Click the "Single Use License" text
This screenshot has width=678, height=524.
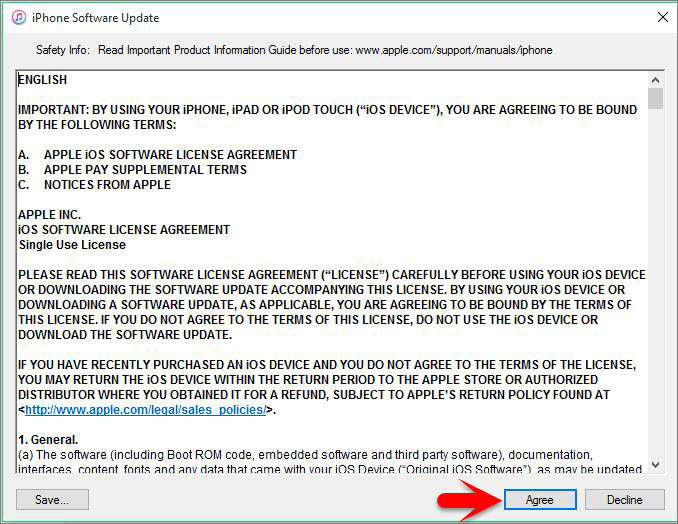72,245
